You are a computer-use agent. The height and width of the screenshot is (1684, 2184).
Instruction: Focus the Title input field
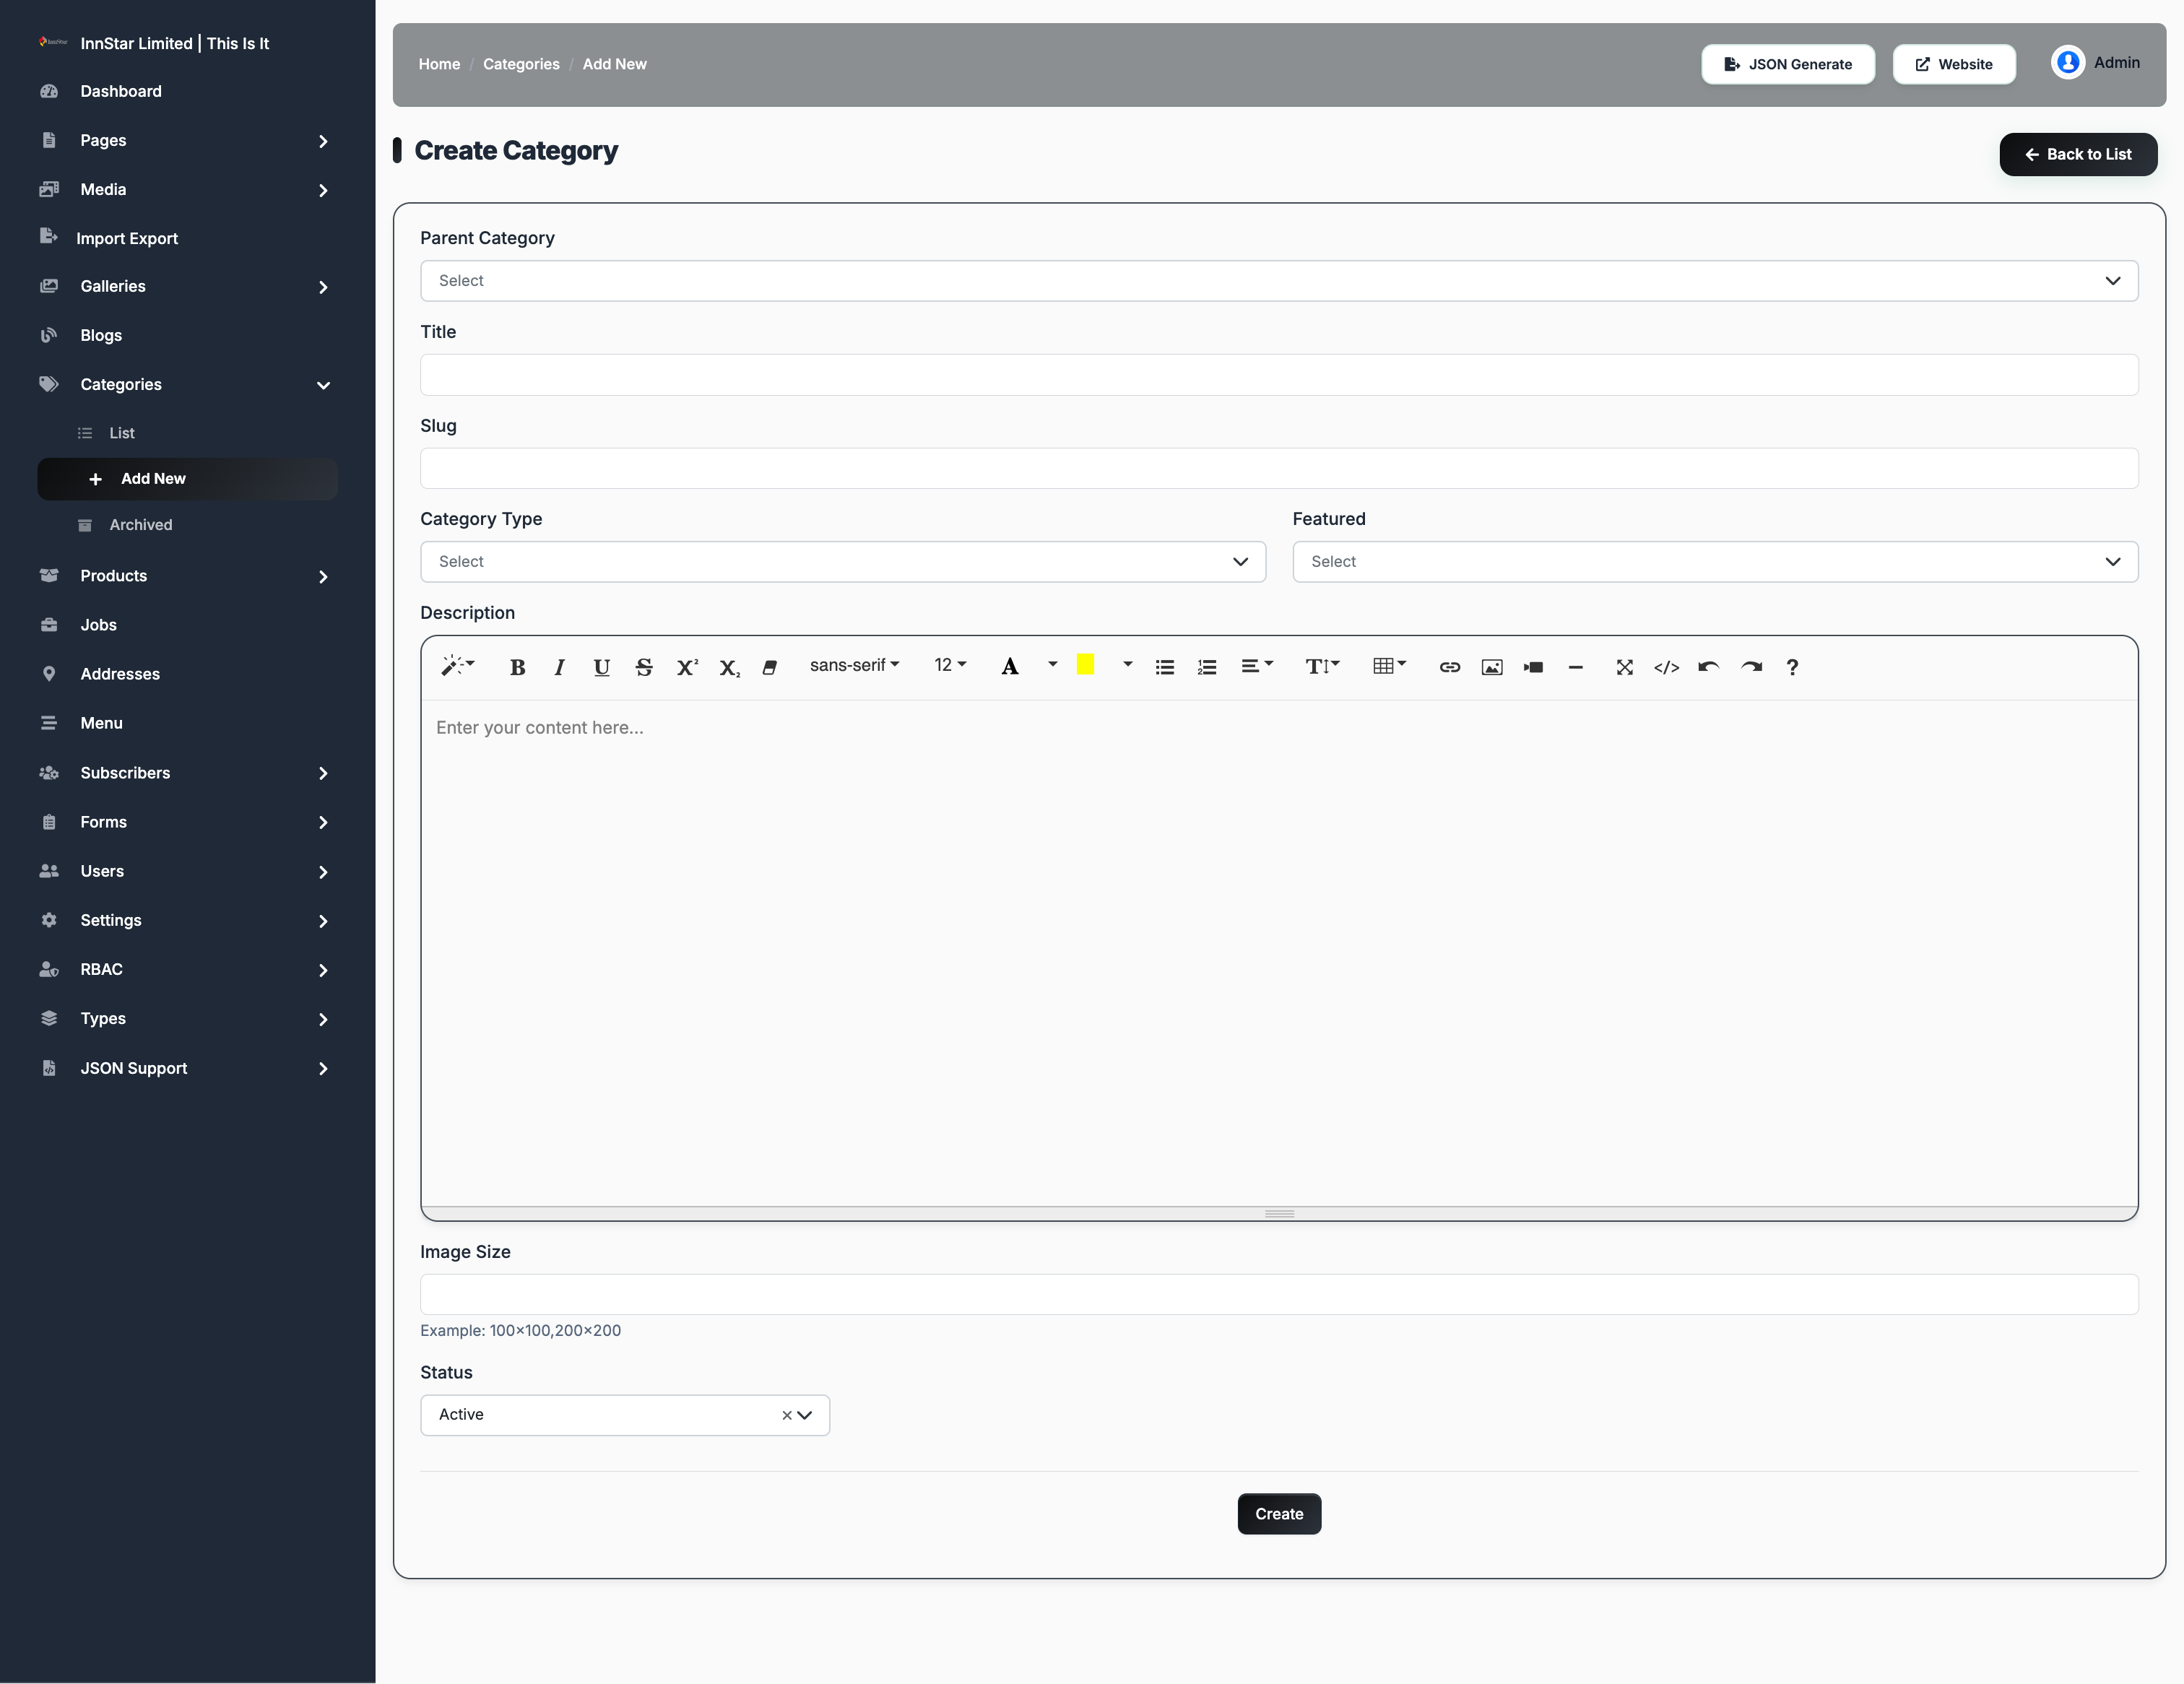coord(1279,375)
